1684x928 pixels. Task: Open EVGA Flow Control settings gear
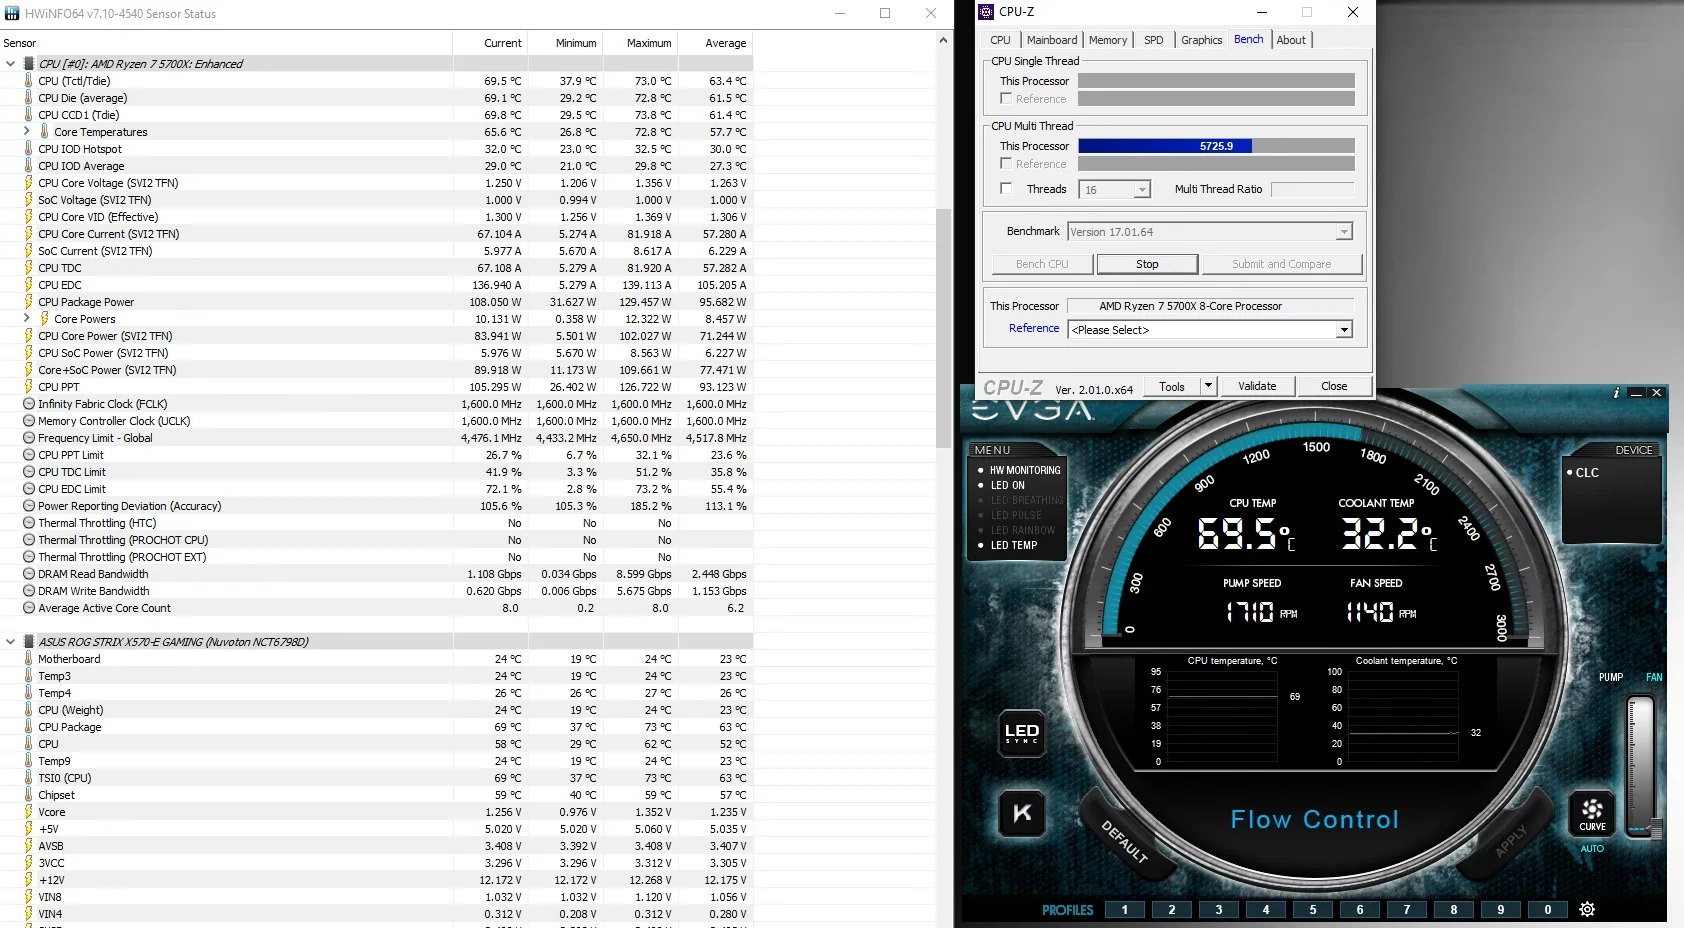[x=1587, y=909]
